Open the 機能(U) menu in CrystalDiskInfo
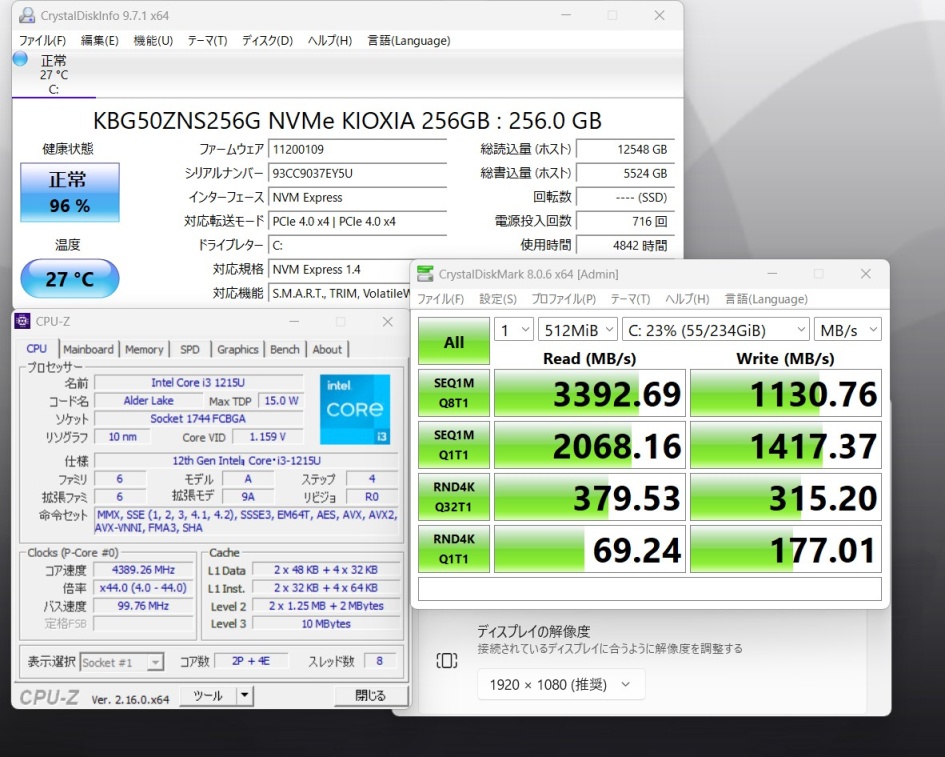Screen dimensions: 945x757 [153, 41]
